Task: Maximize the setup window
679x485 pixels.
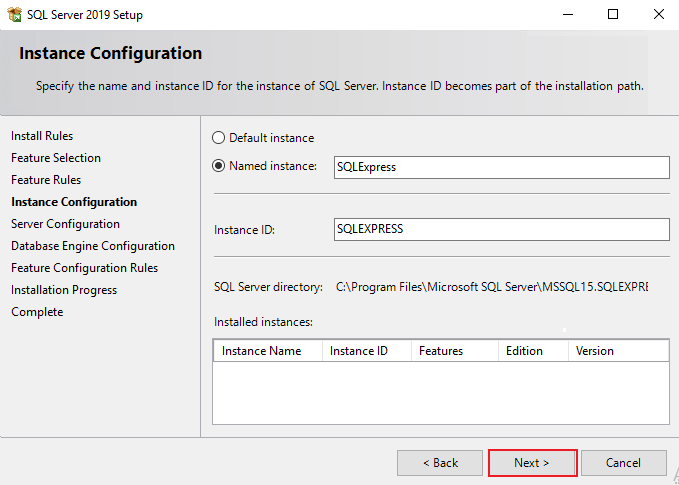Action: click(613, 14)
